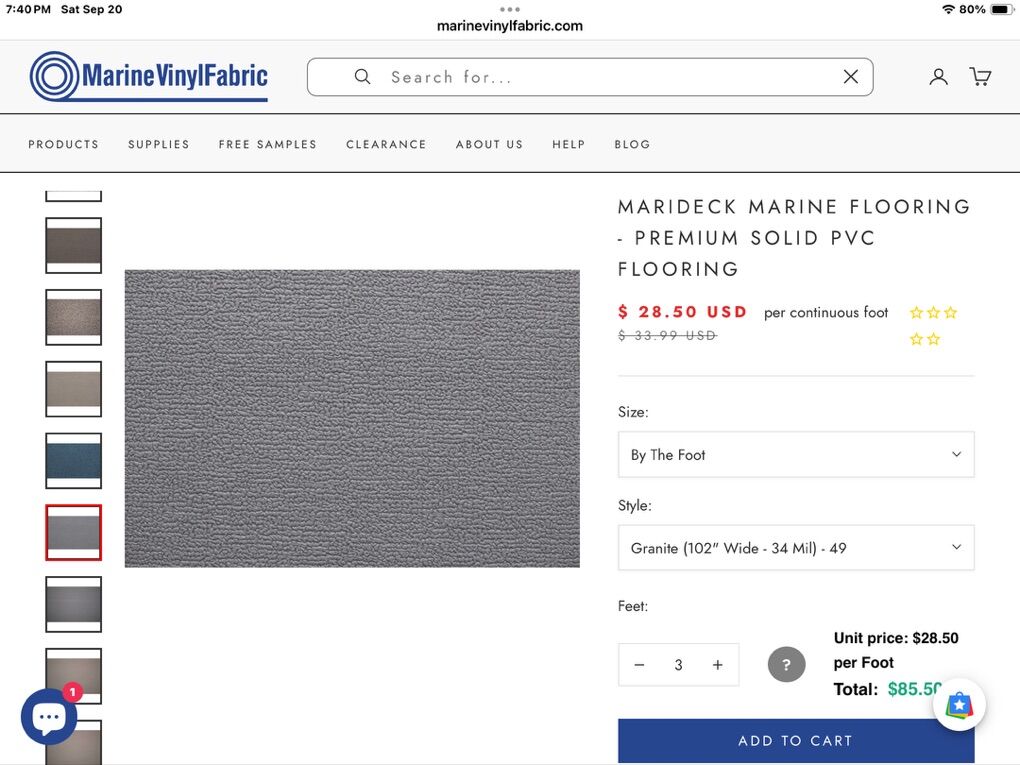View the shopping cart icon

[980, 76]
